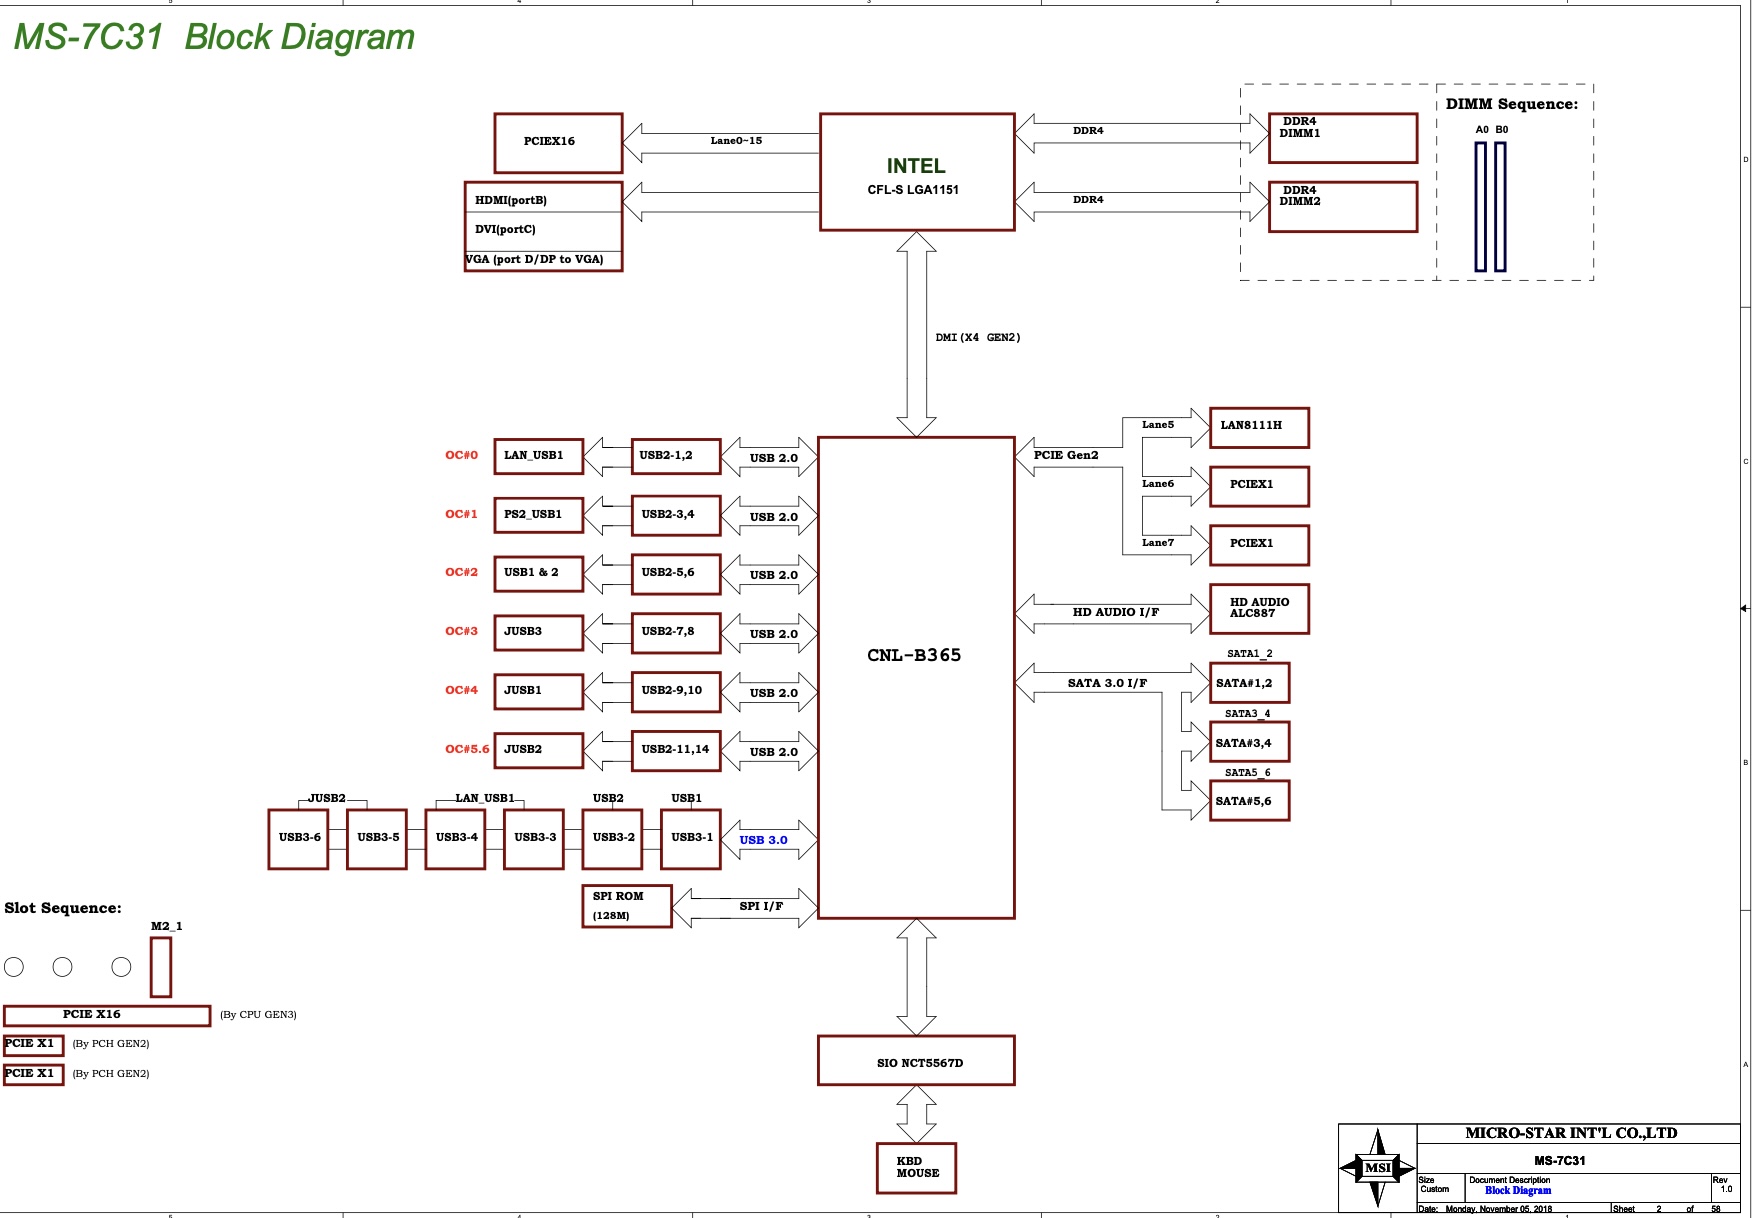Image resolution: width=1754 pixels, height=1218 pixels.
Task: Select the SPI ROM (128M) block
Action: [626, 906]
